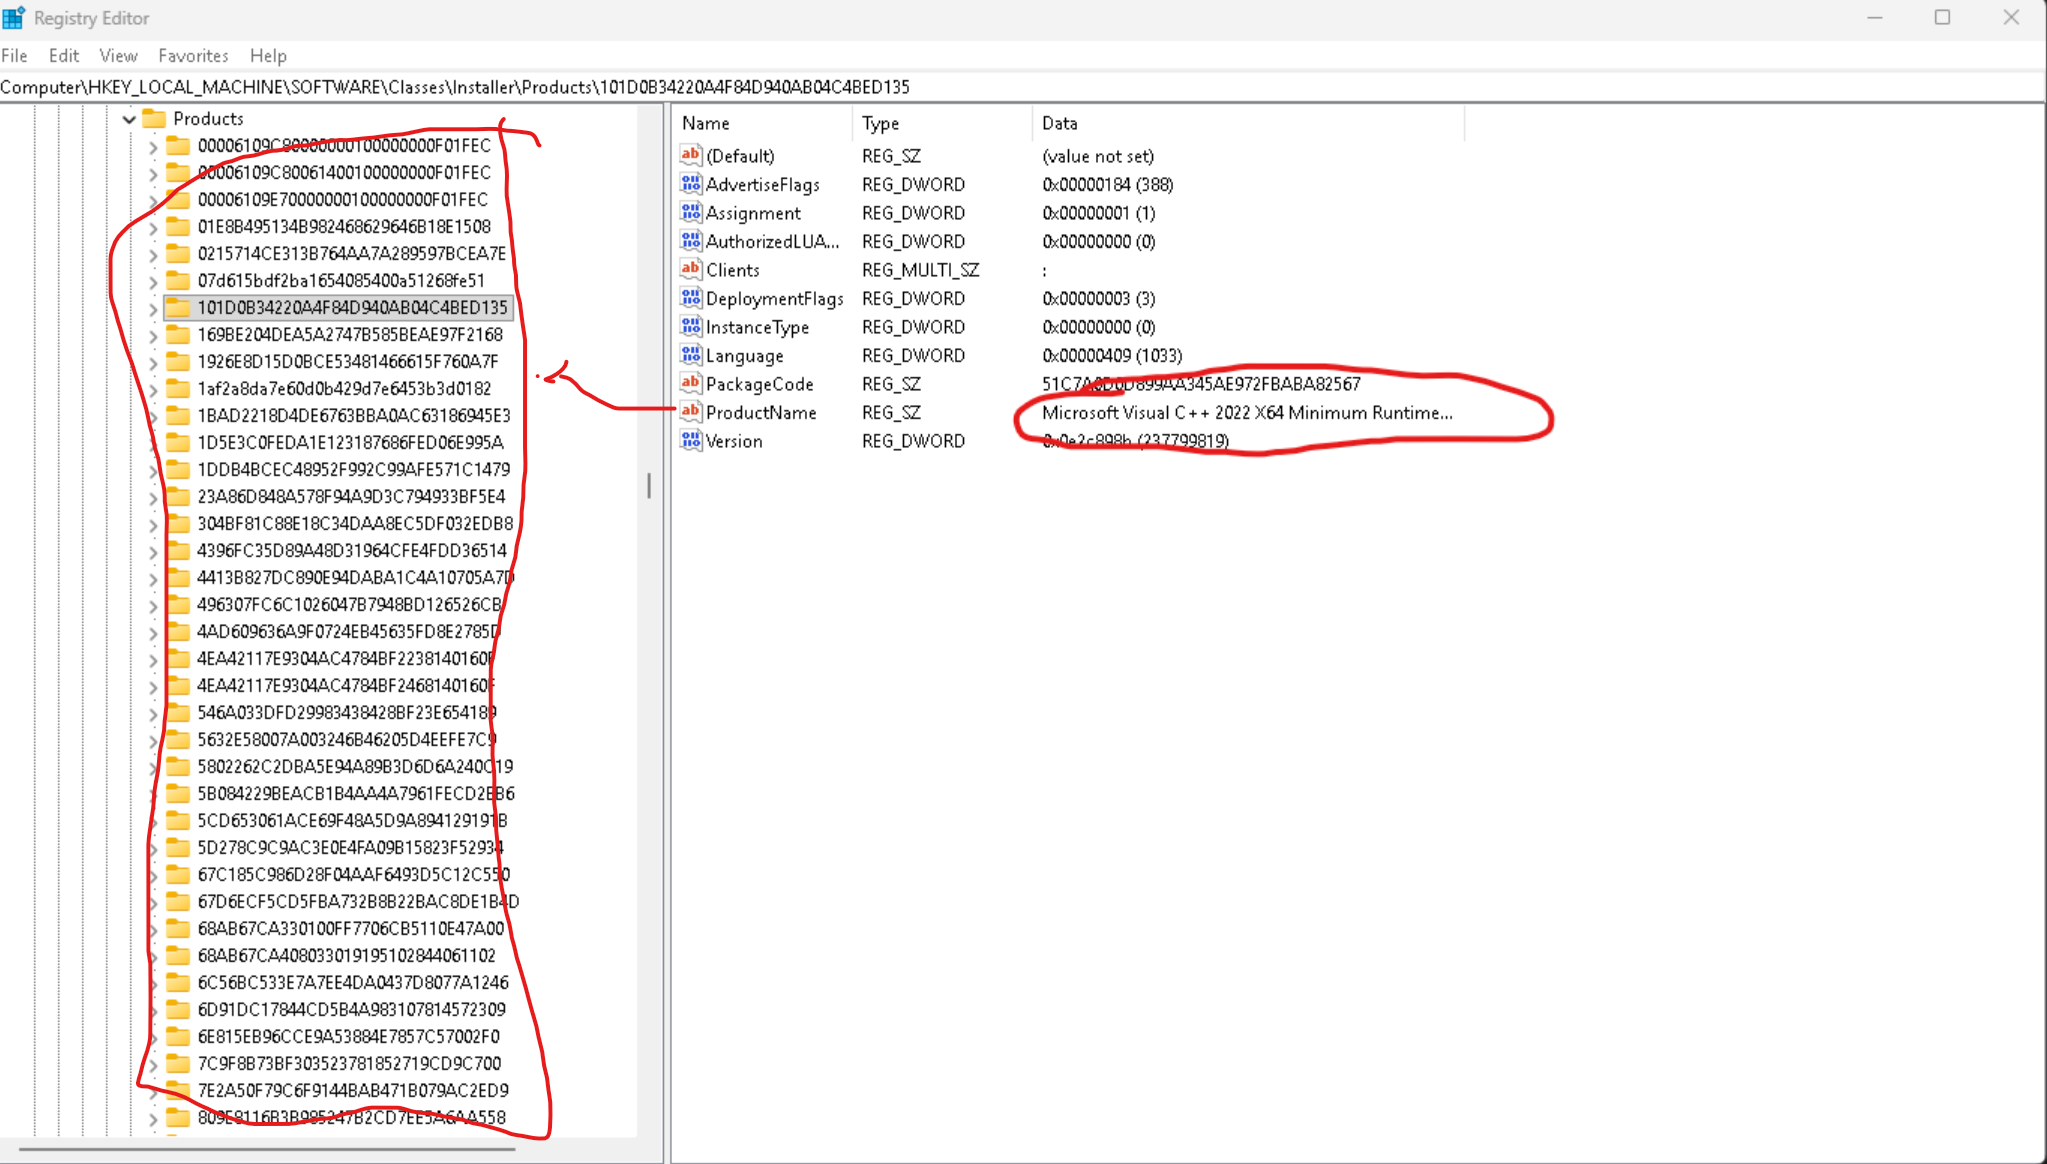Image resolution: width=2047 pixels, height=1164 pixels.
Task: Expand key 1BAD2218D4DE6763BBA0AC63186945E3
Action: (x=152, y=415)
